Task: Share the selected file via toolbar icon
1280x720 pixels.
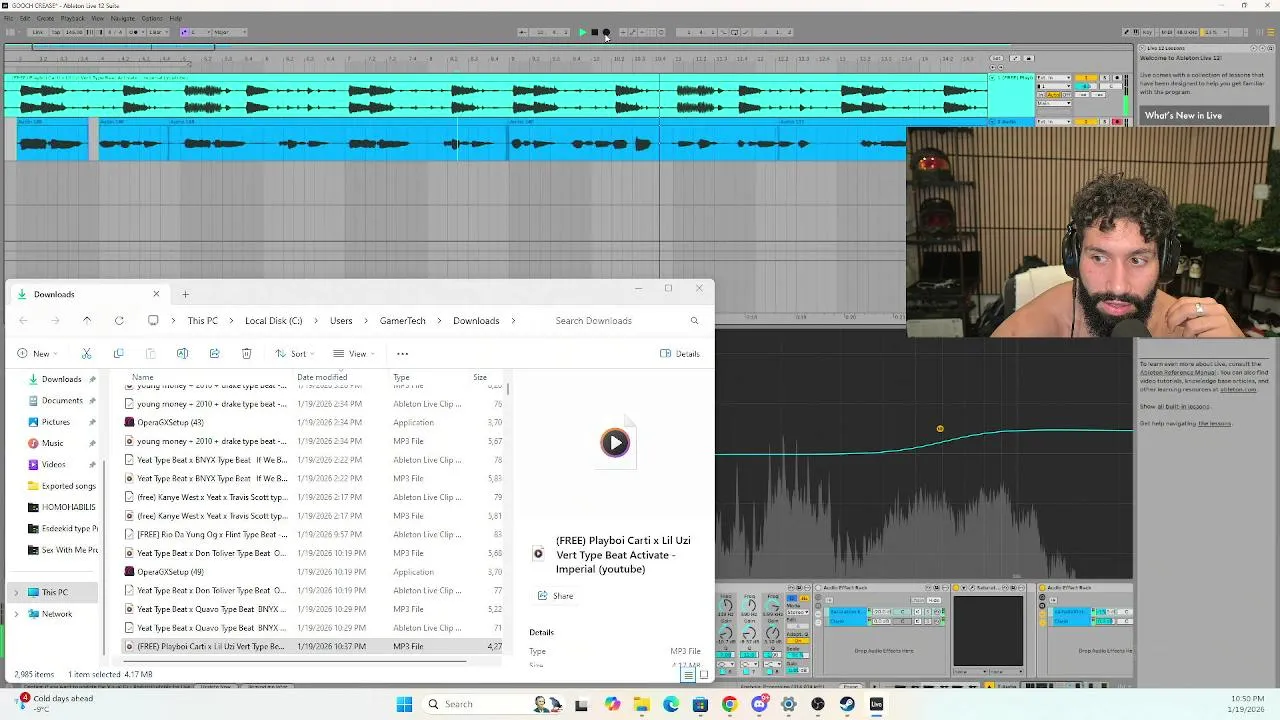Action: point(214,354)
